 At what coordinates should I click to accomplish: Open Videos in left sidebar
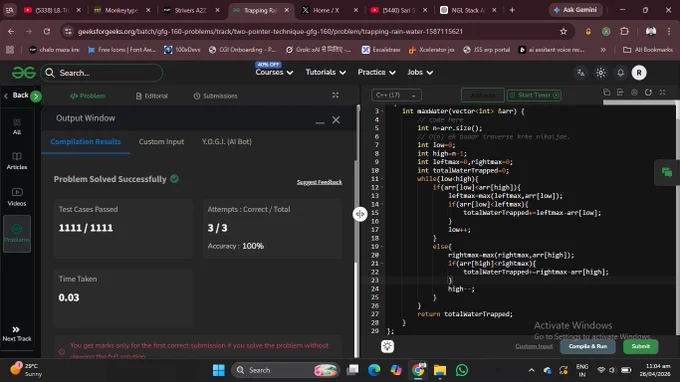pos(17,197)
